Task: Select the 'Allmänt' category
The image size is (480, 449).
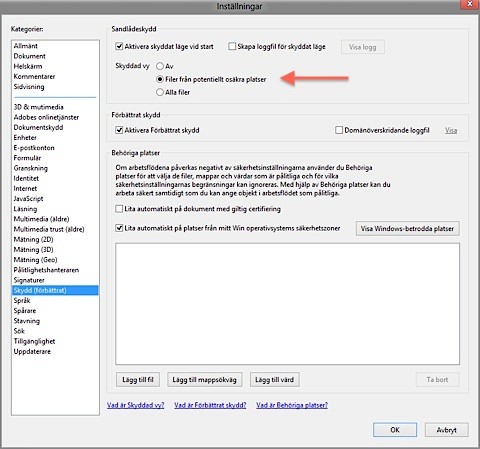Action: (55, 46)
